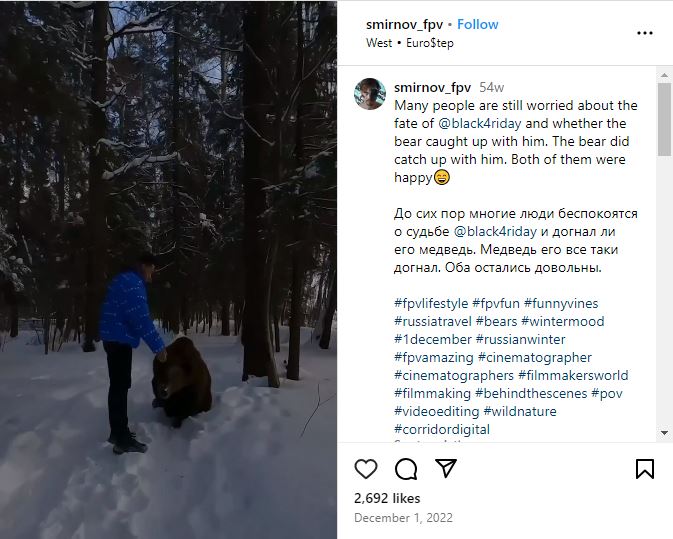Image resolution: width=673 pixels, height=539 pixels.
Task: Click the commenter profile picture avatar
Action: (x=370, y=93)
